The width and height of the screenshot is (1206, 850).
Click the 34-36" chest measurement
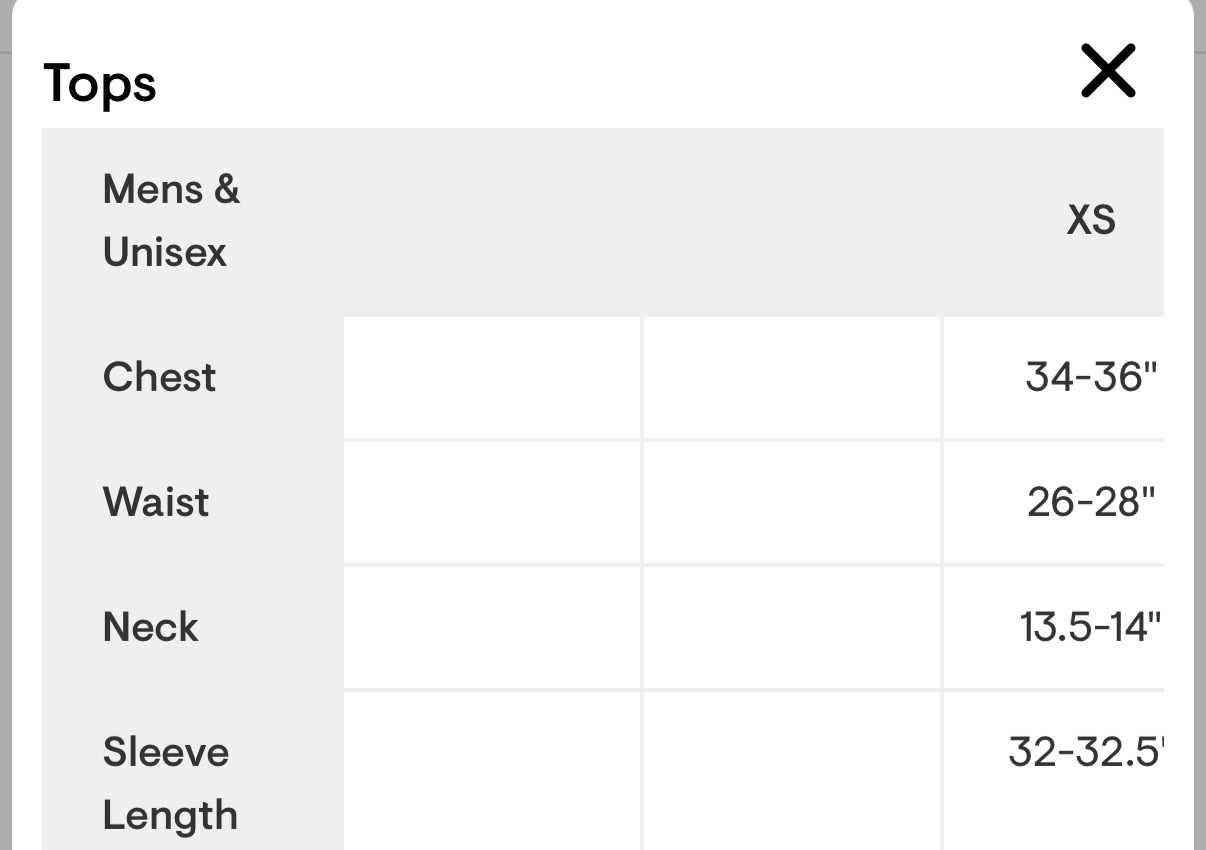[1090, 378]
